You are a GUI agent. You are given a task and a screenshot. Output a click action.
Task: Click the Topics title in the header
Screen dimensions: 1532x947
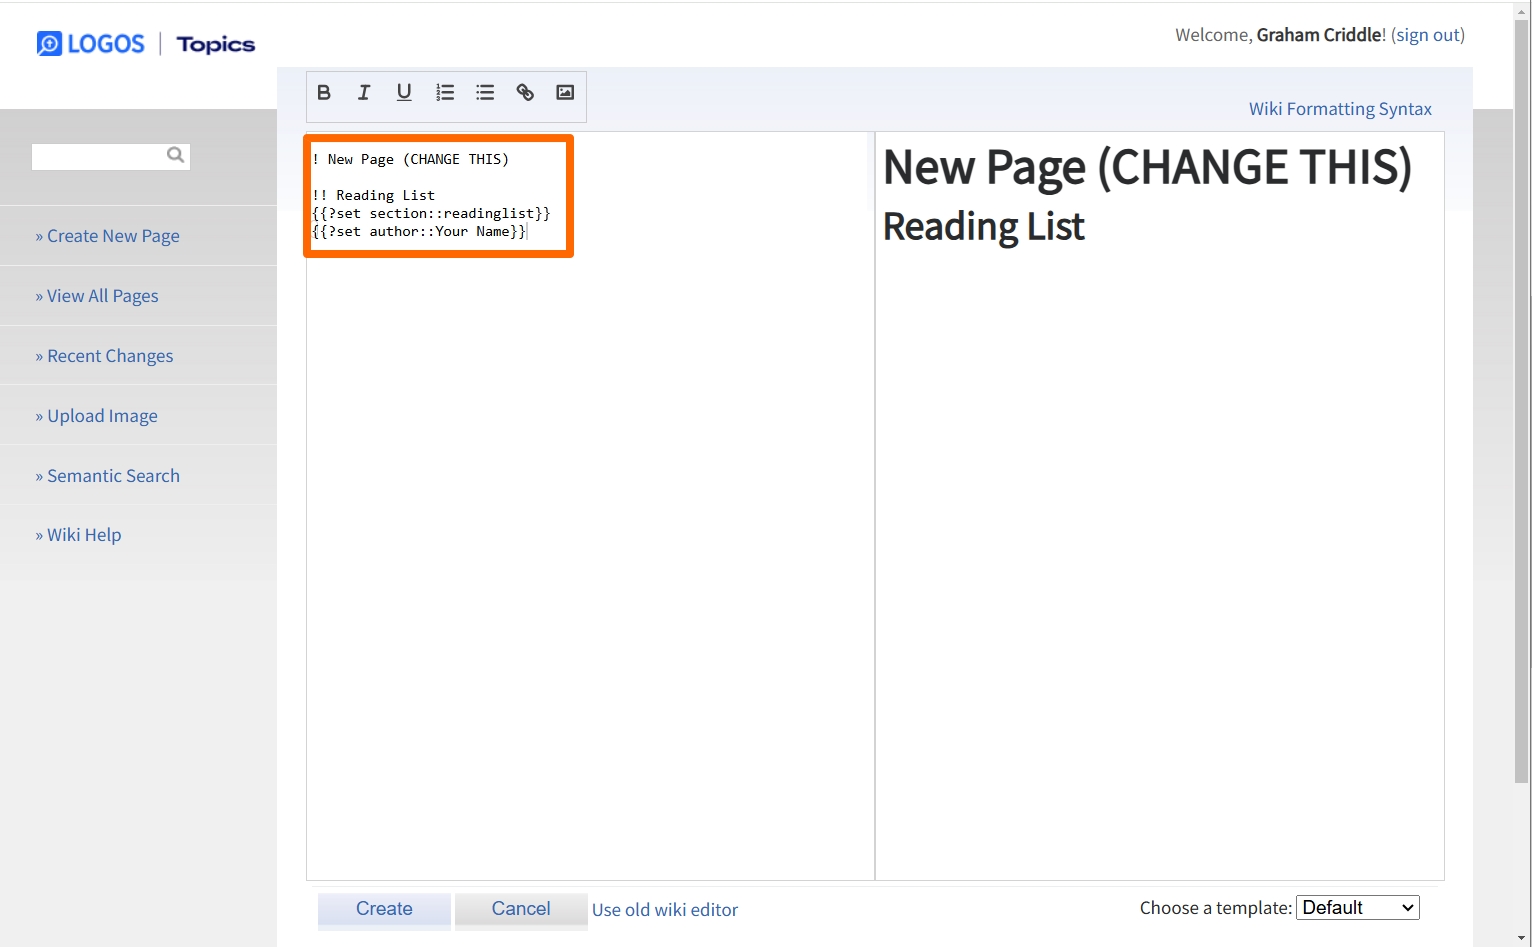(216, 45)
